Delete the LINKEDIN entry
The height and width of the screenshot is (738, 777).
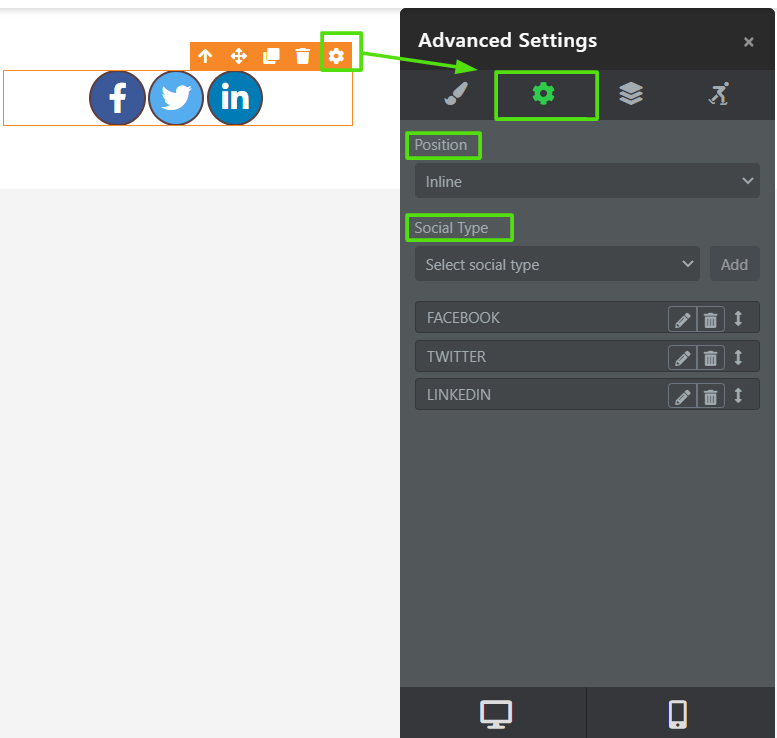pos(711,396)
